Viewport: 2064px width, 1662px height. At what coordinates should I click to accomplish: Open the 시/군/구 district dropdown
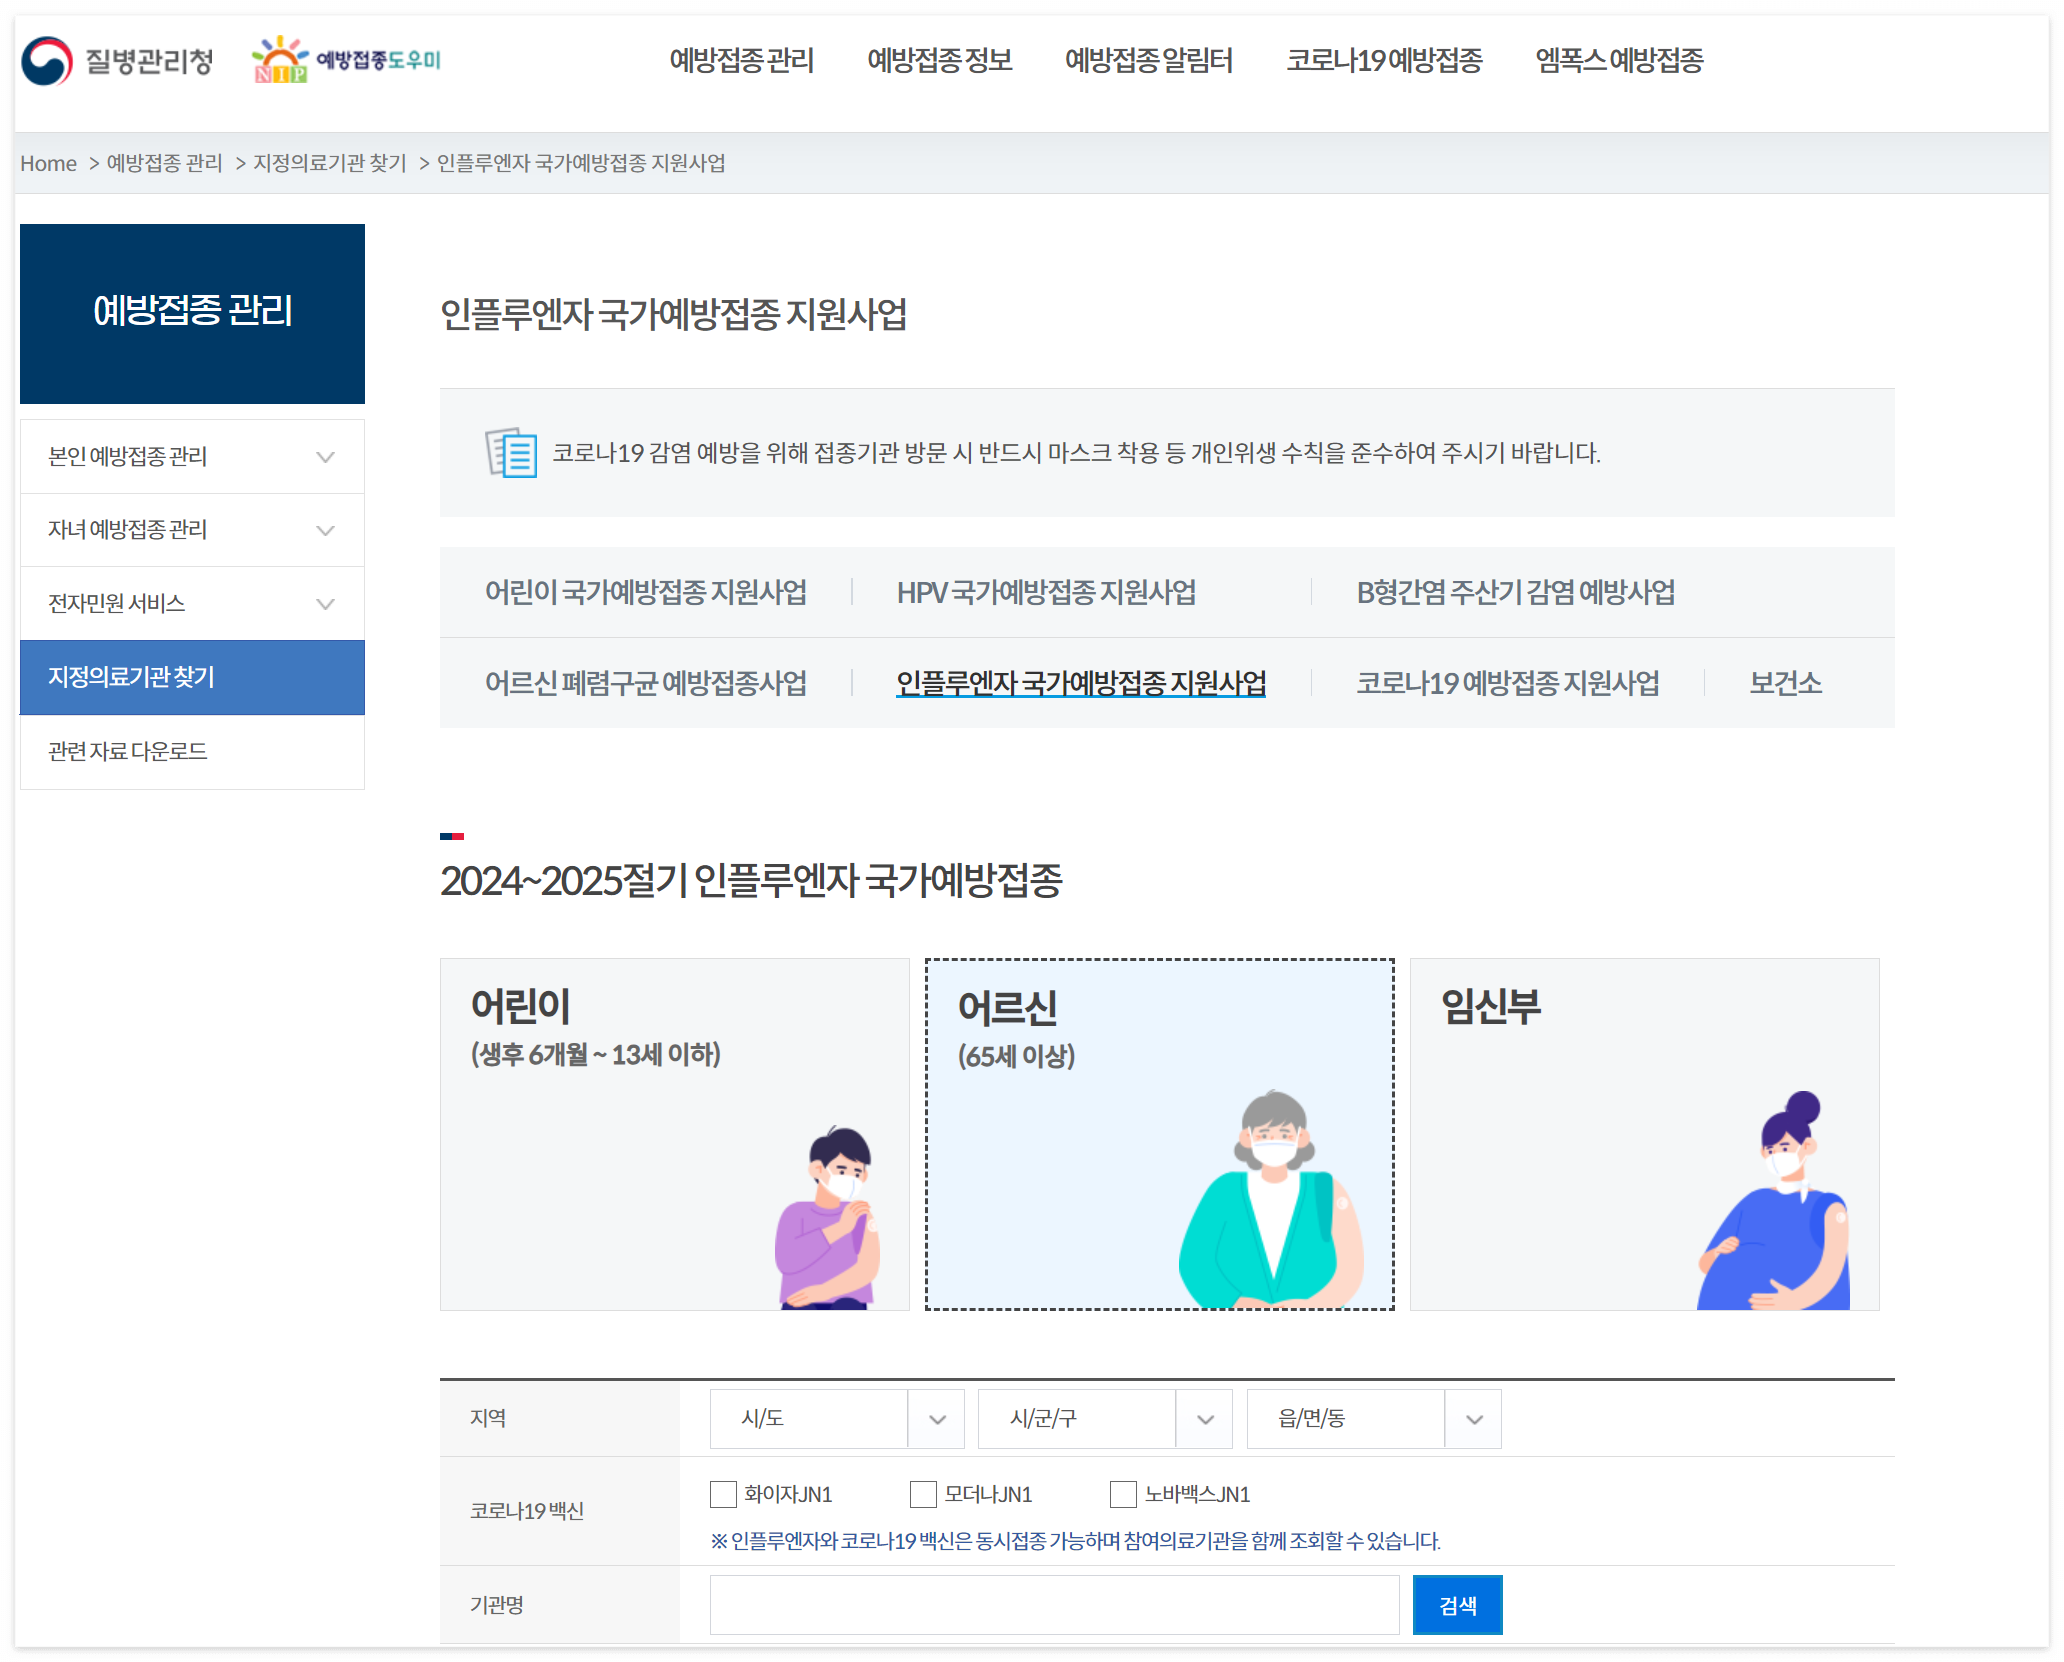[x=1104, y=1418]
